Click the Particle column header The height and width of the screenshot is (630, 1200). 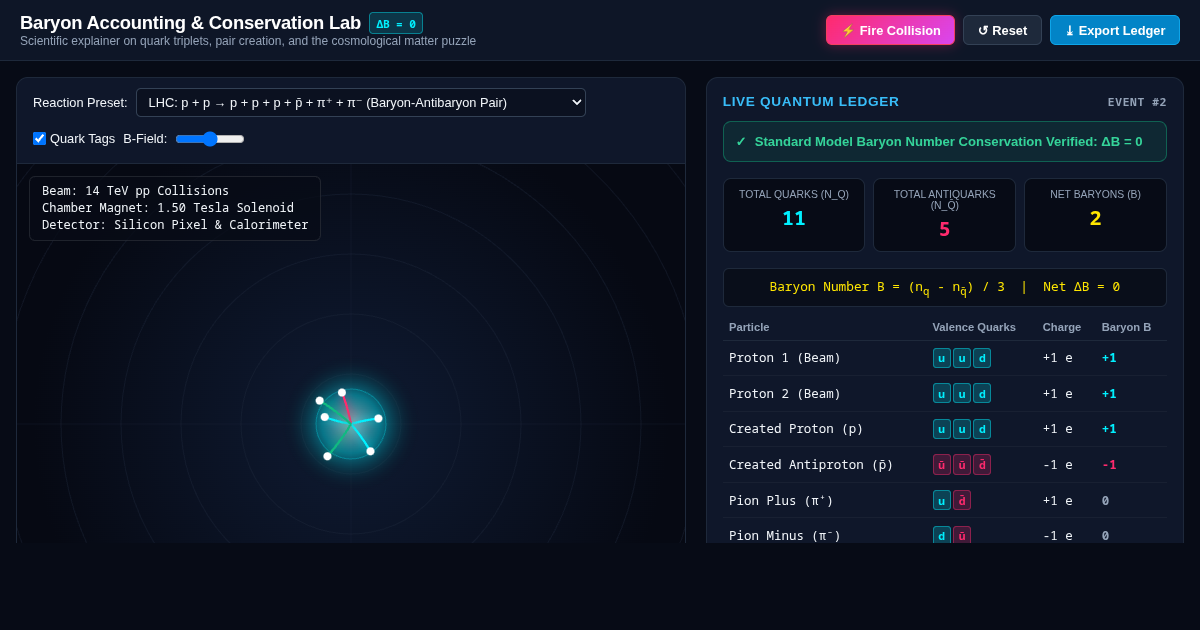[749, 327]
